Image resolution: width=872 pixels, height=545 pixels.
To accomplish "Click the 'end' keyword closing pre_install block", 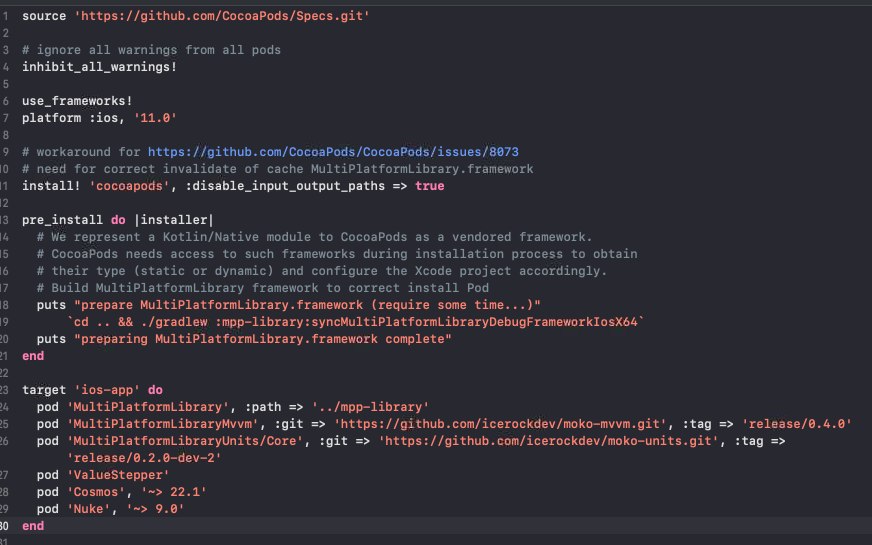I will tap(33, 356).
